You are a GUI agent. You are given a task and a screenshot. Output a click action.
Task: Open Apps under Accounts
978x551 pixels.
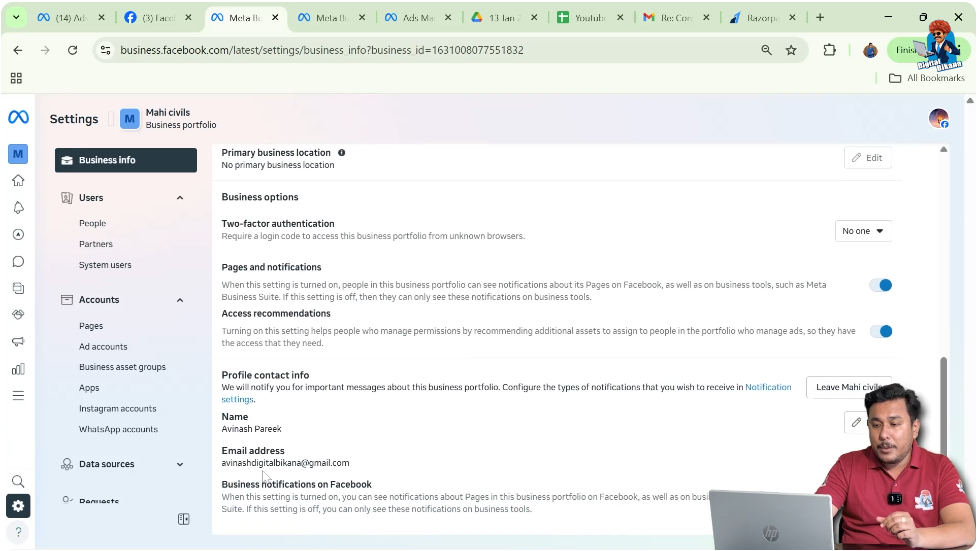pos(89,388)
